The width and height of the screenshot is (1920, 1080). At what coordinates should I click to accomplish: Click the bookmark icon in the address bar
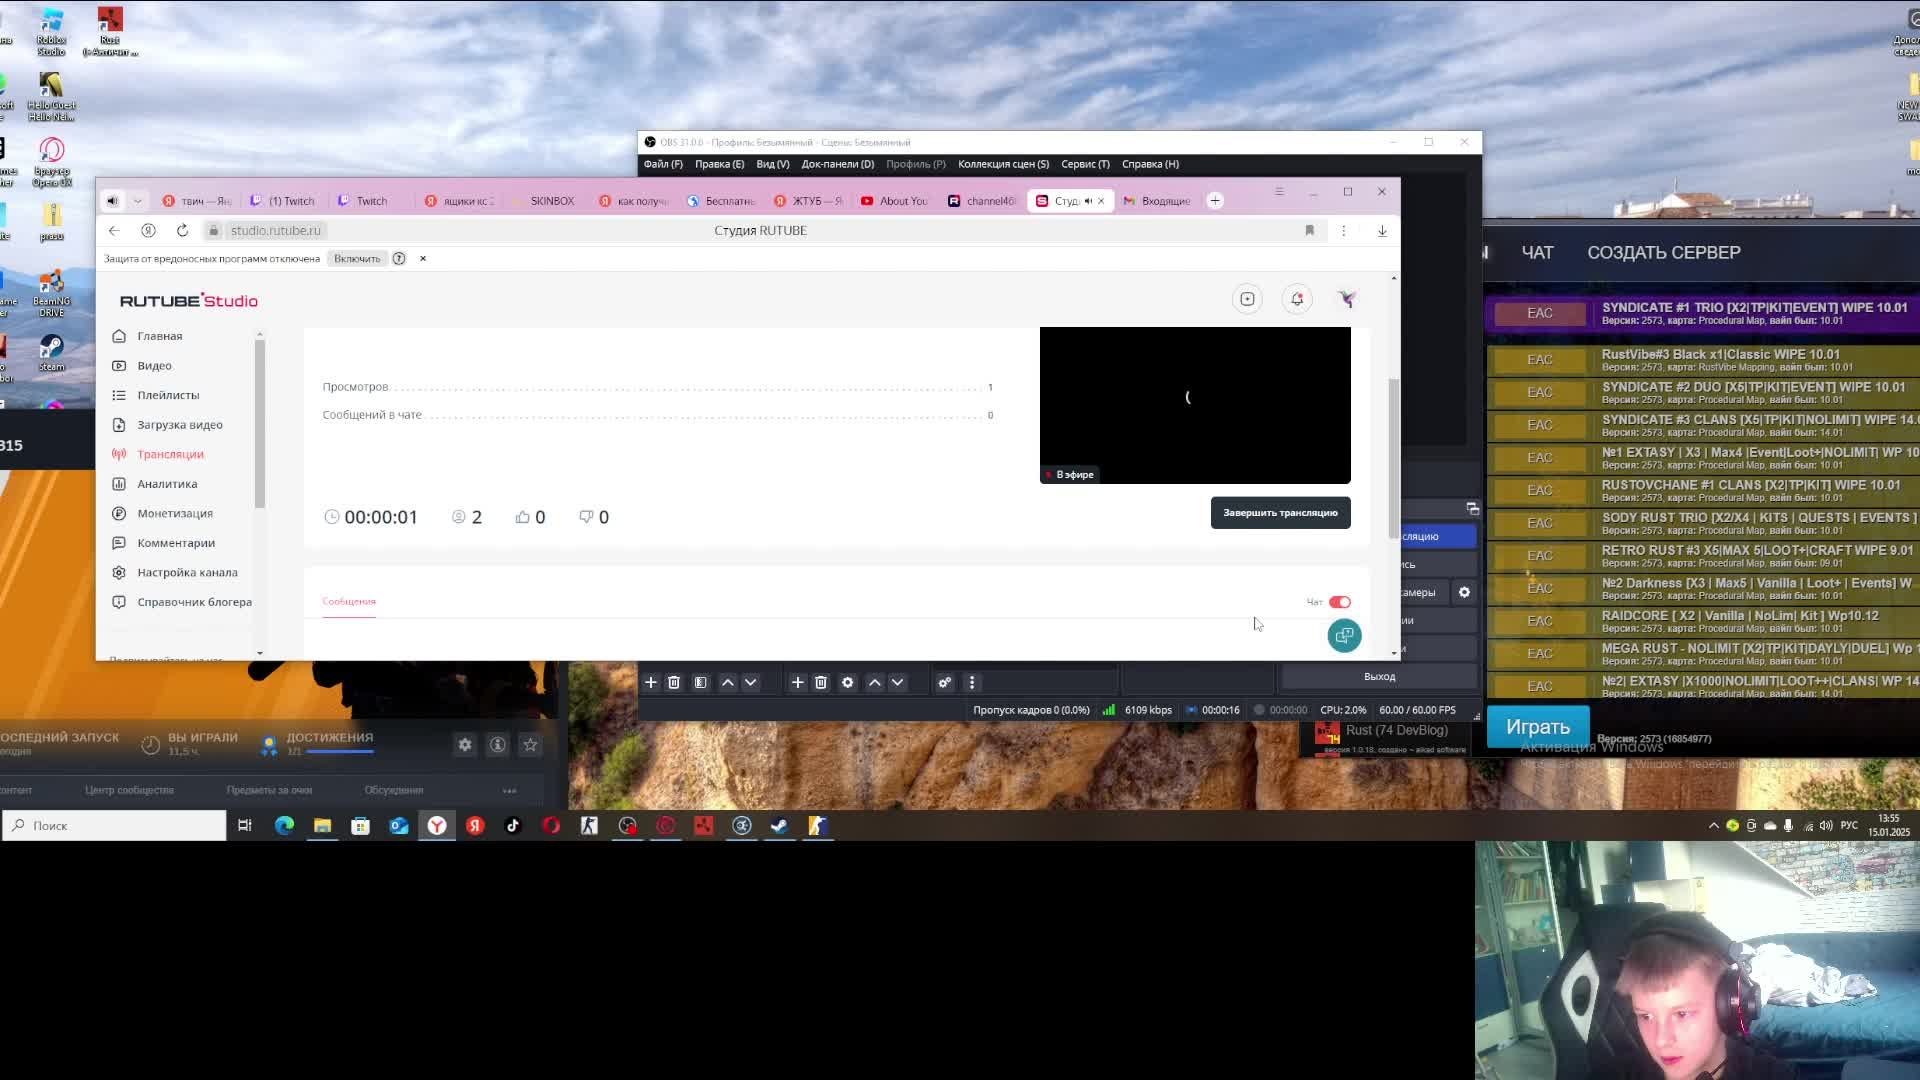[1309, 230]
